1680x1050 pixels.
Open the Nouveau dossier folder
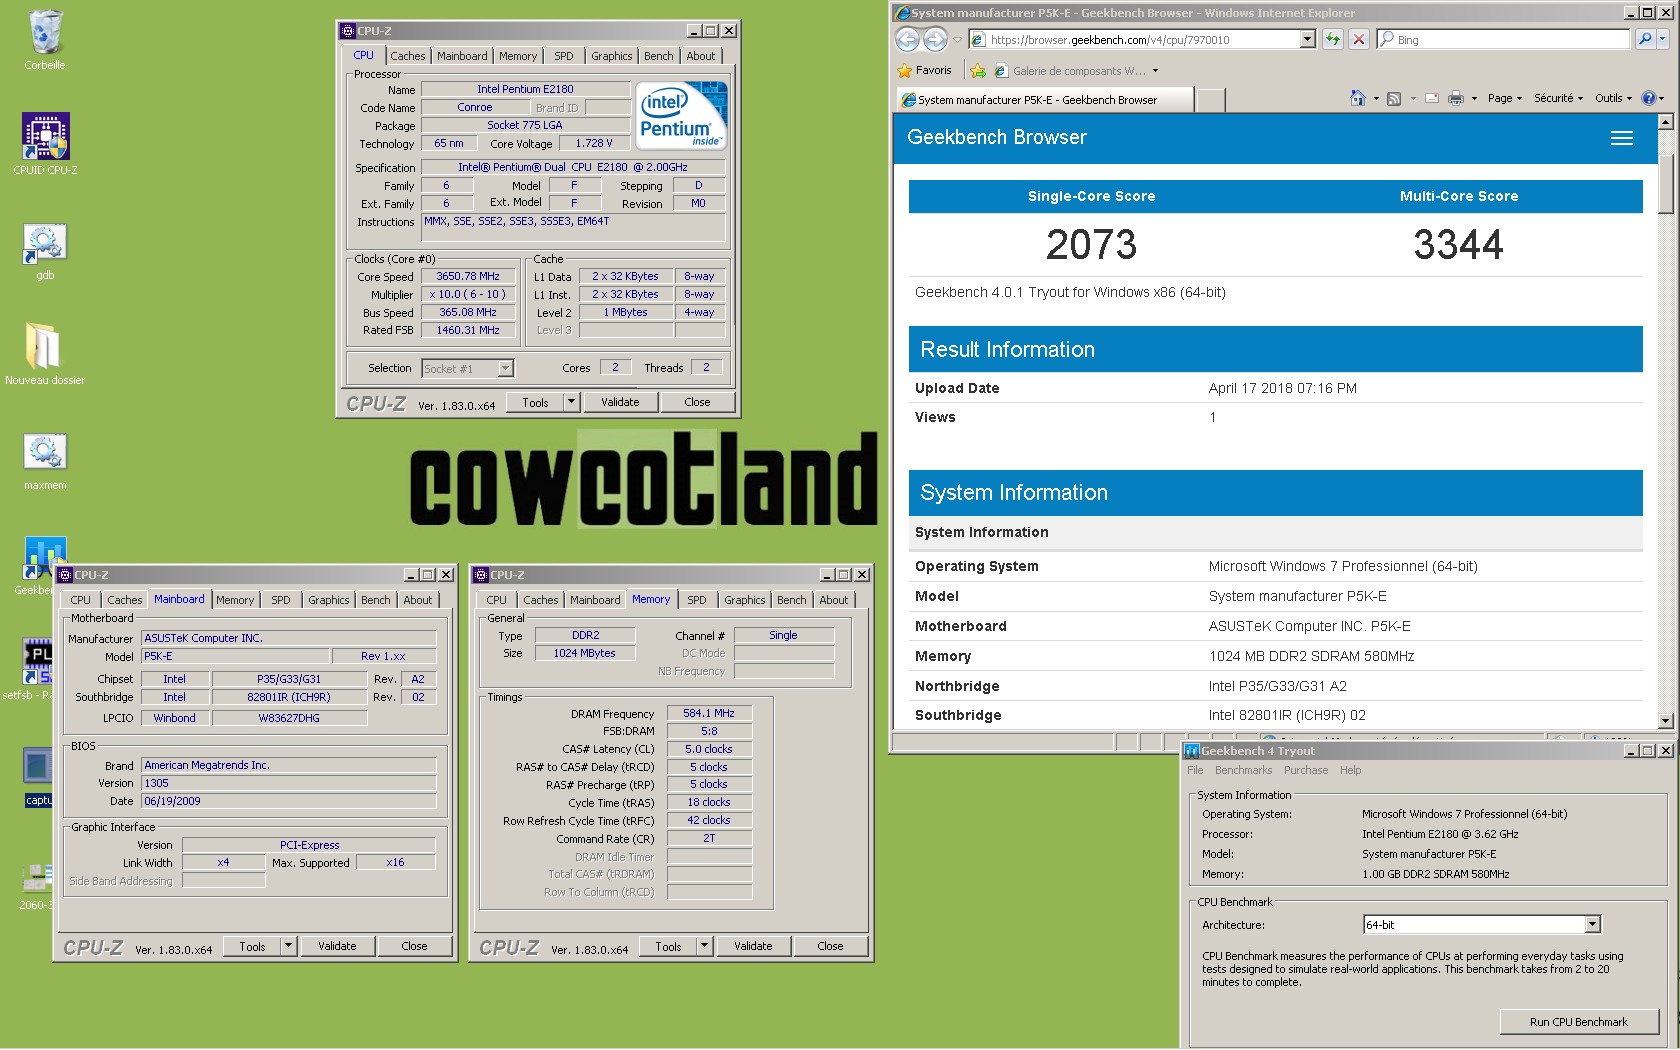(x=45, y=353)
